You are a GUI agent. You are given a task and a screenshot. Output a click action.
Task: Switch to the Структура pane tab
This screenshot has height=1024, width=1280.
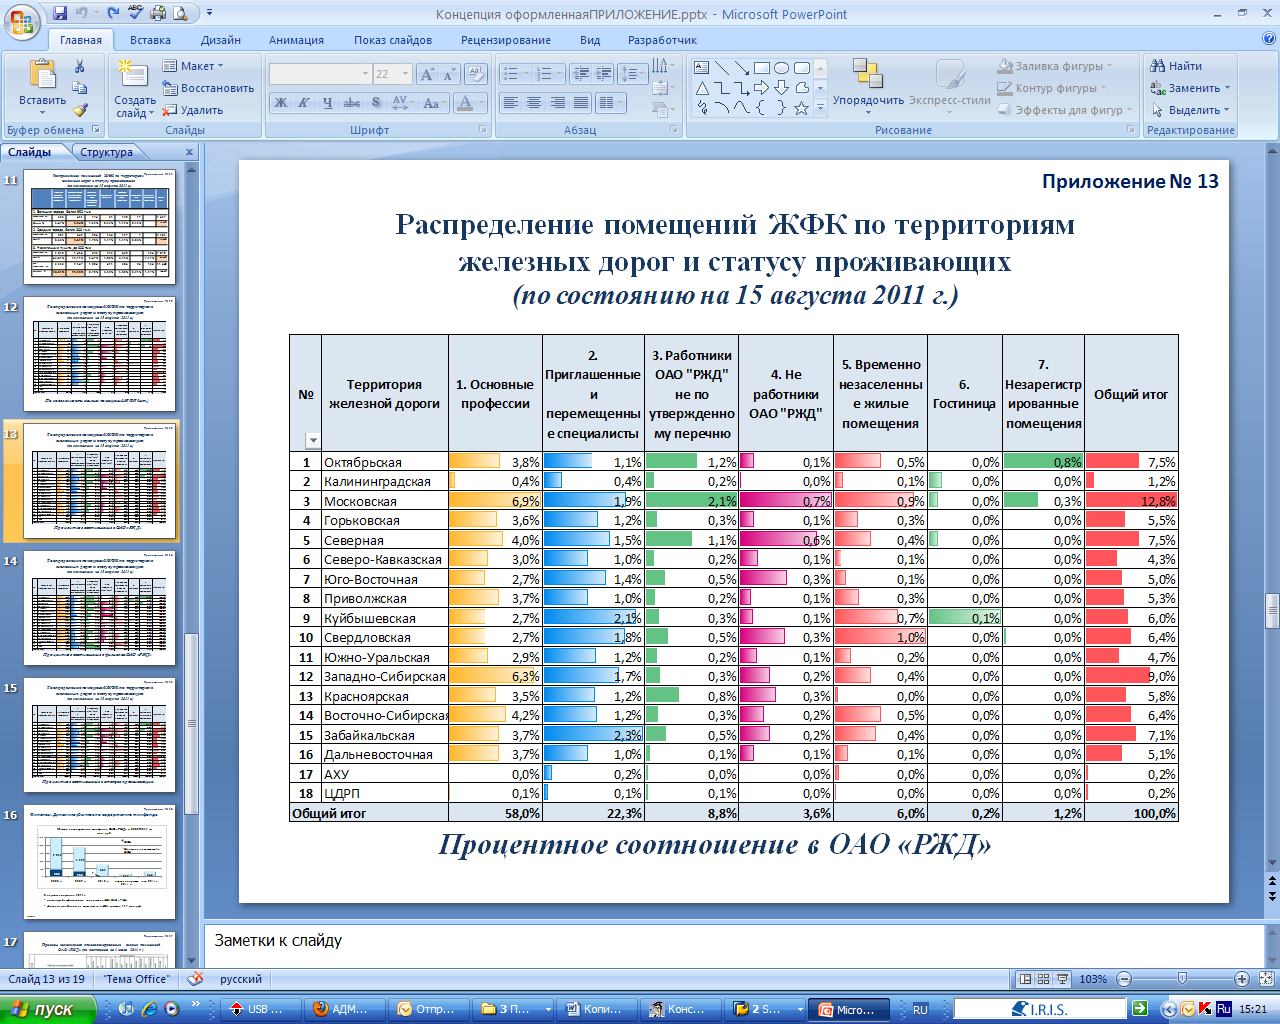point(107,152)
